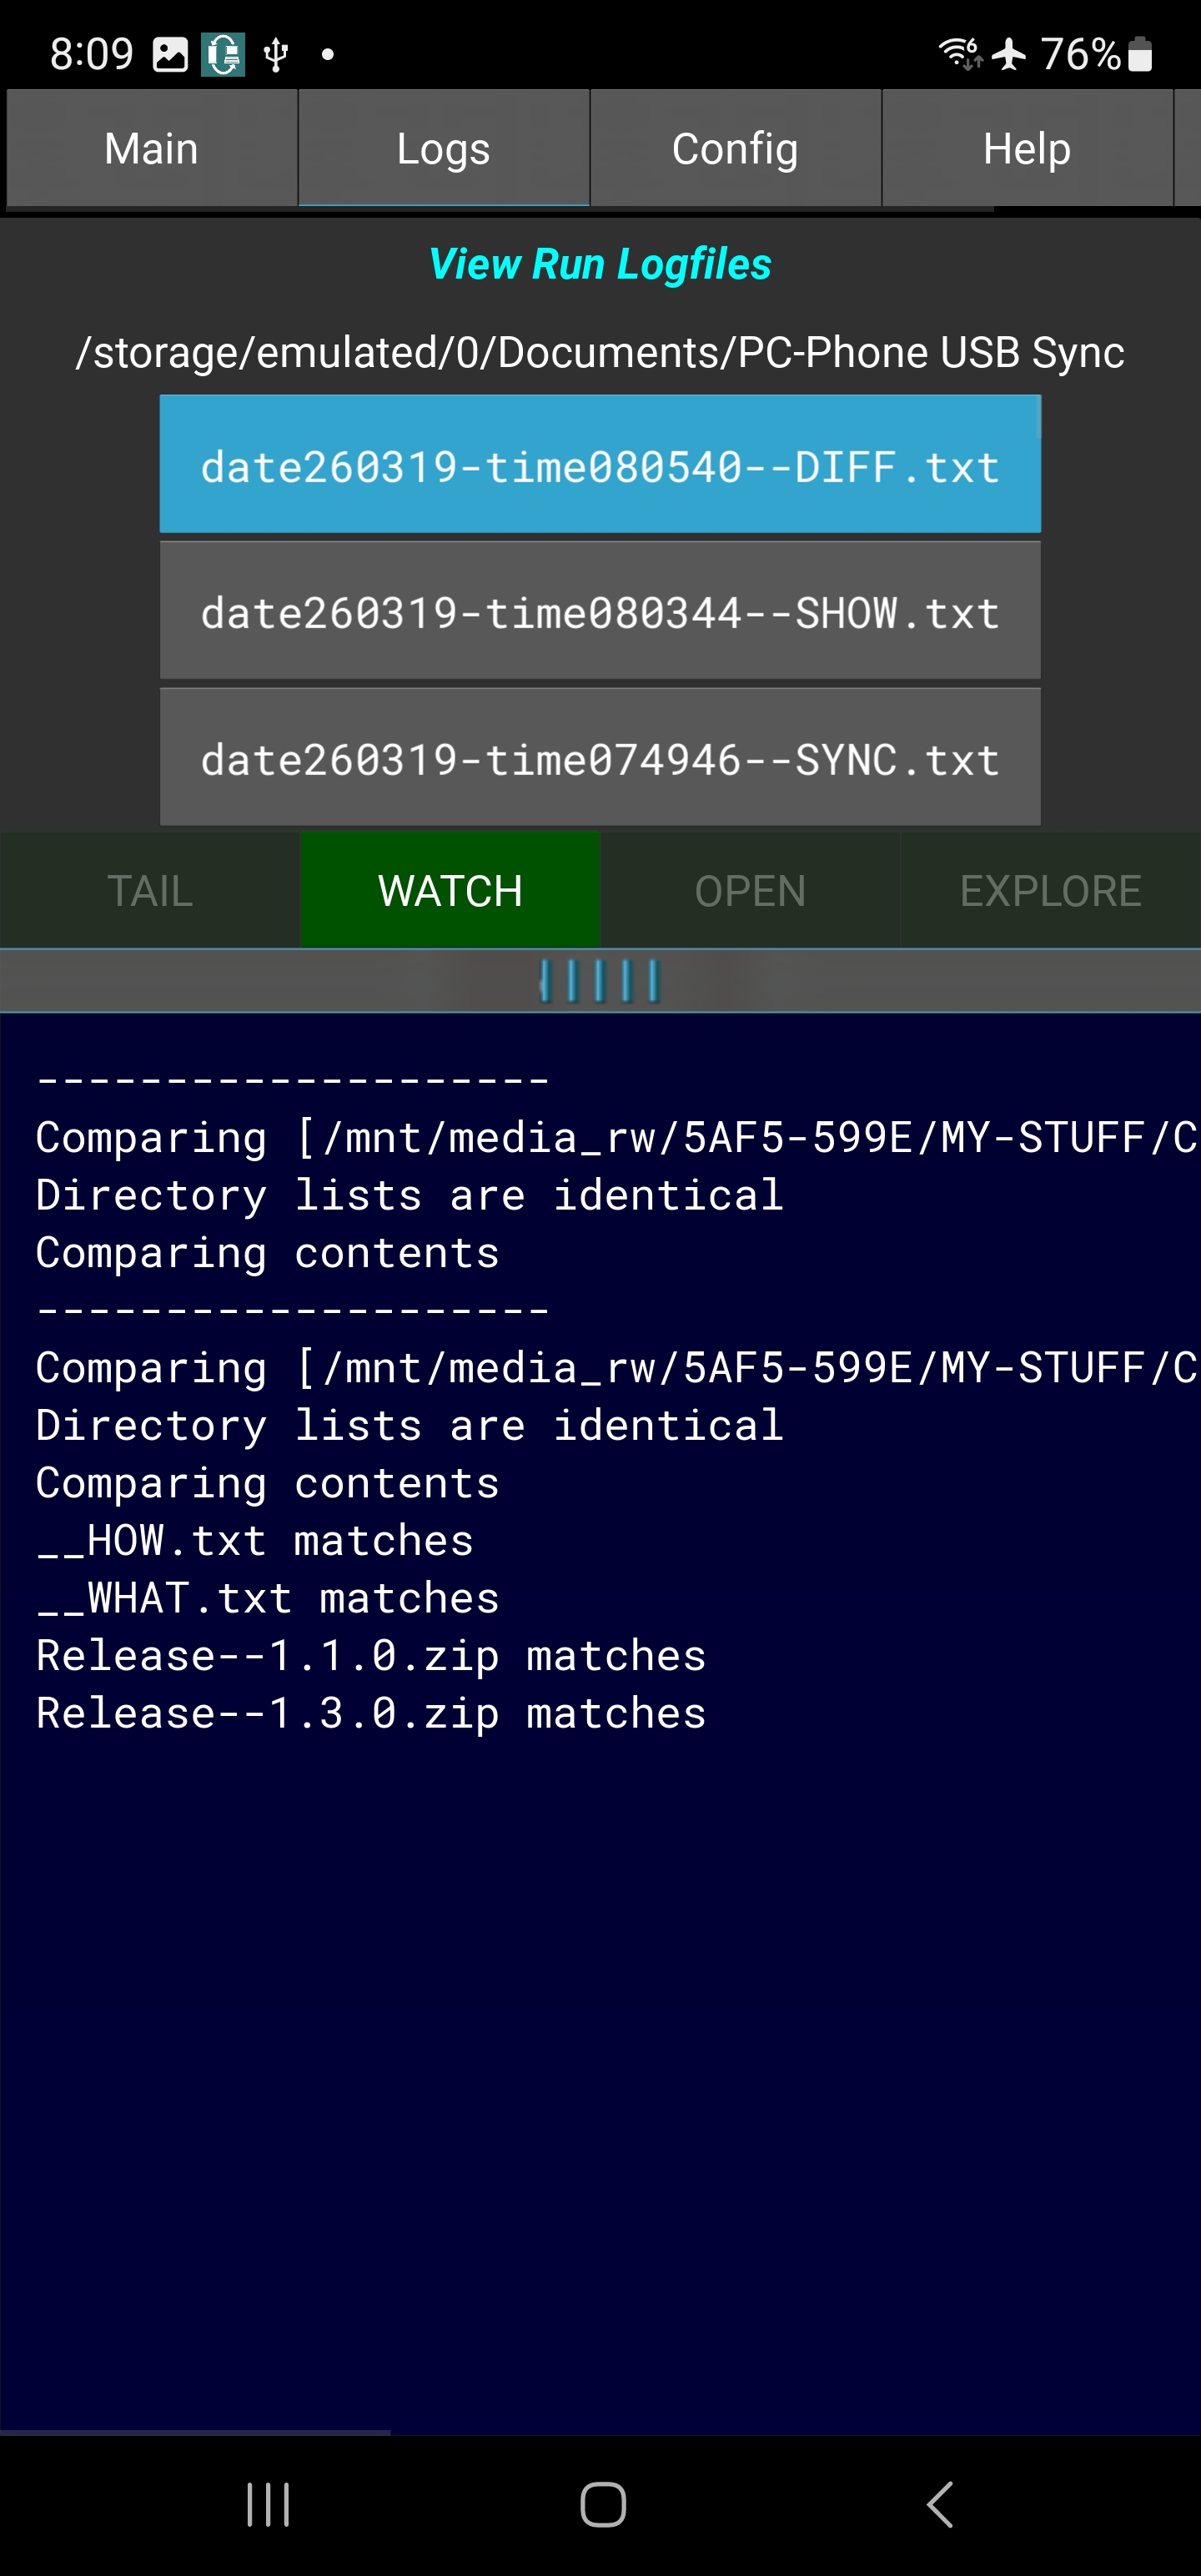Tap the teal sync app notification icon
Screen dimensions: 1201x2576
pos(223,54)
